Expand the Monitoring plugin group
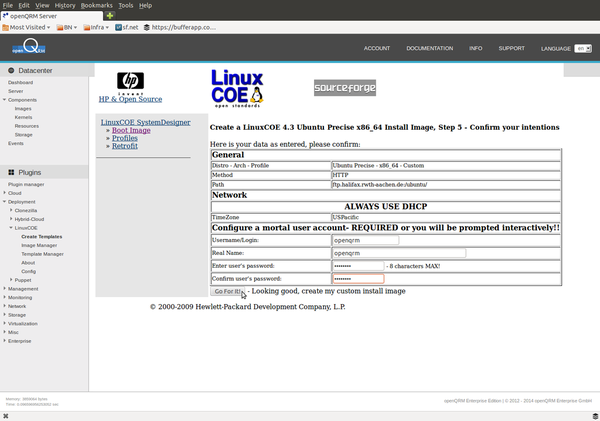600x421 pixels. pos(5,297)
